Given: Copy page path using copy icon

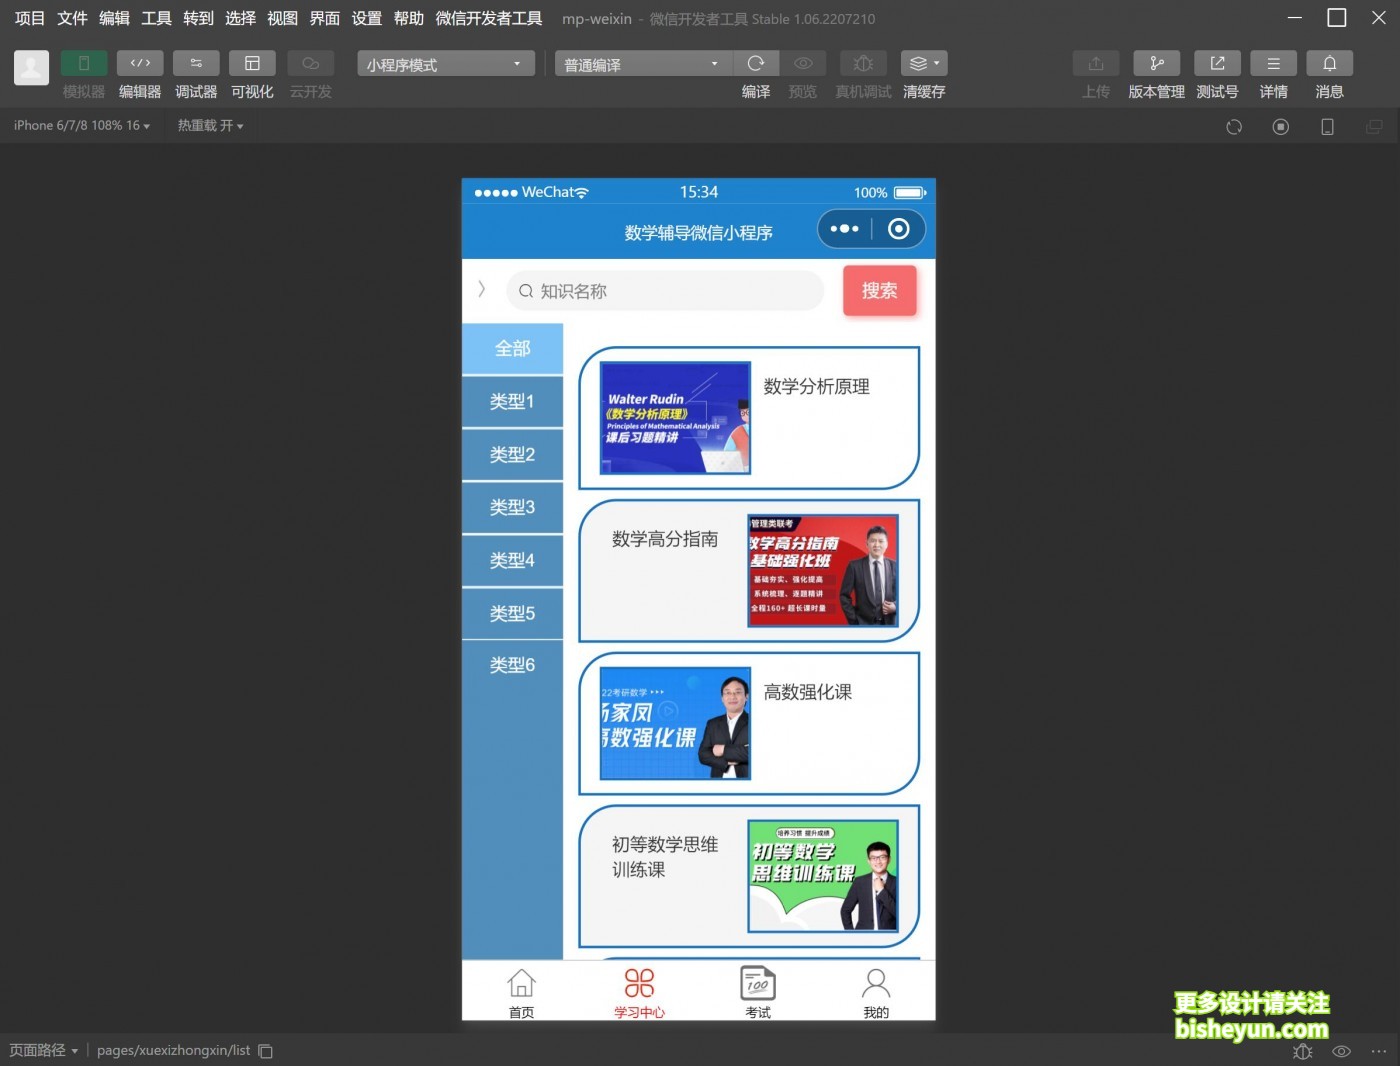Looking at the screenshot, I should point(266,1051).
